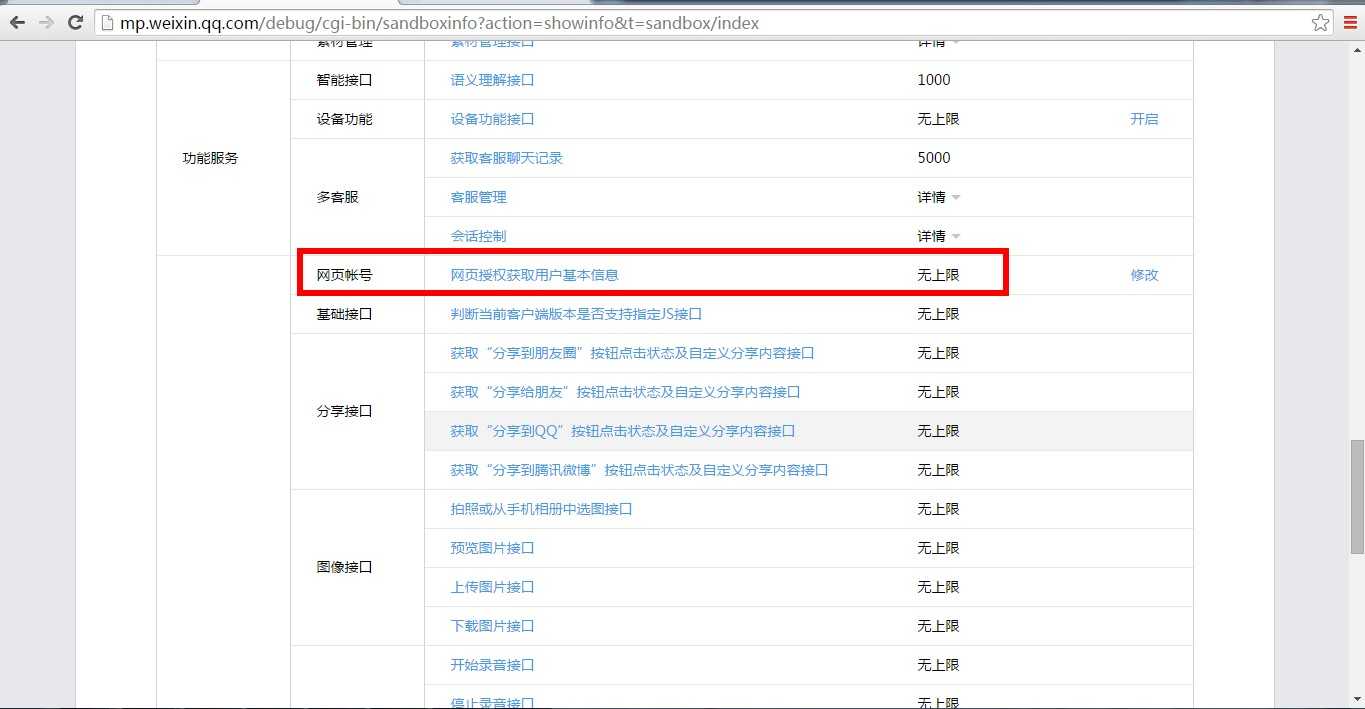Click the vertical scrollbar thumb
1365x709 pixels.
[1357, 497]
